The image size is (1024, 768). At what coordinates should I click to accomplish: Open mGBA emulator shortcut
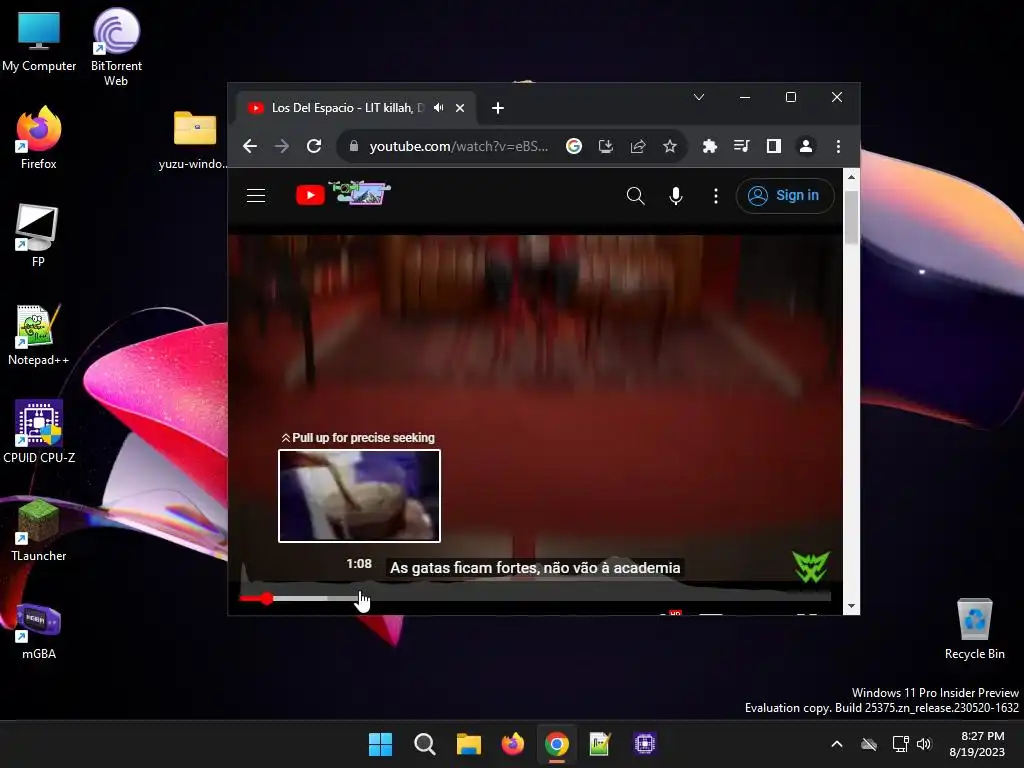[x=39, y=631]
